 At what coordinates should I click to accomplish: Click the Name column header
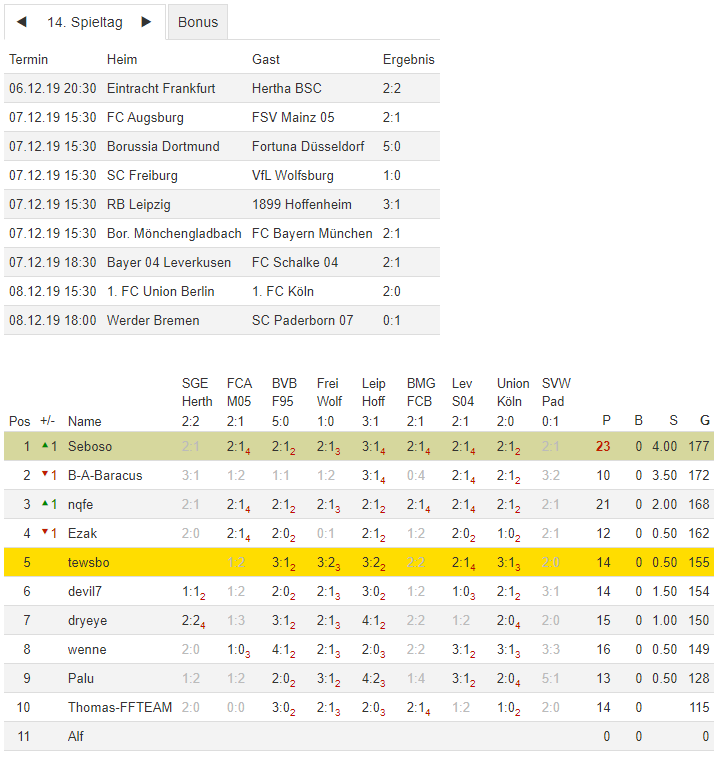85,421
